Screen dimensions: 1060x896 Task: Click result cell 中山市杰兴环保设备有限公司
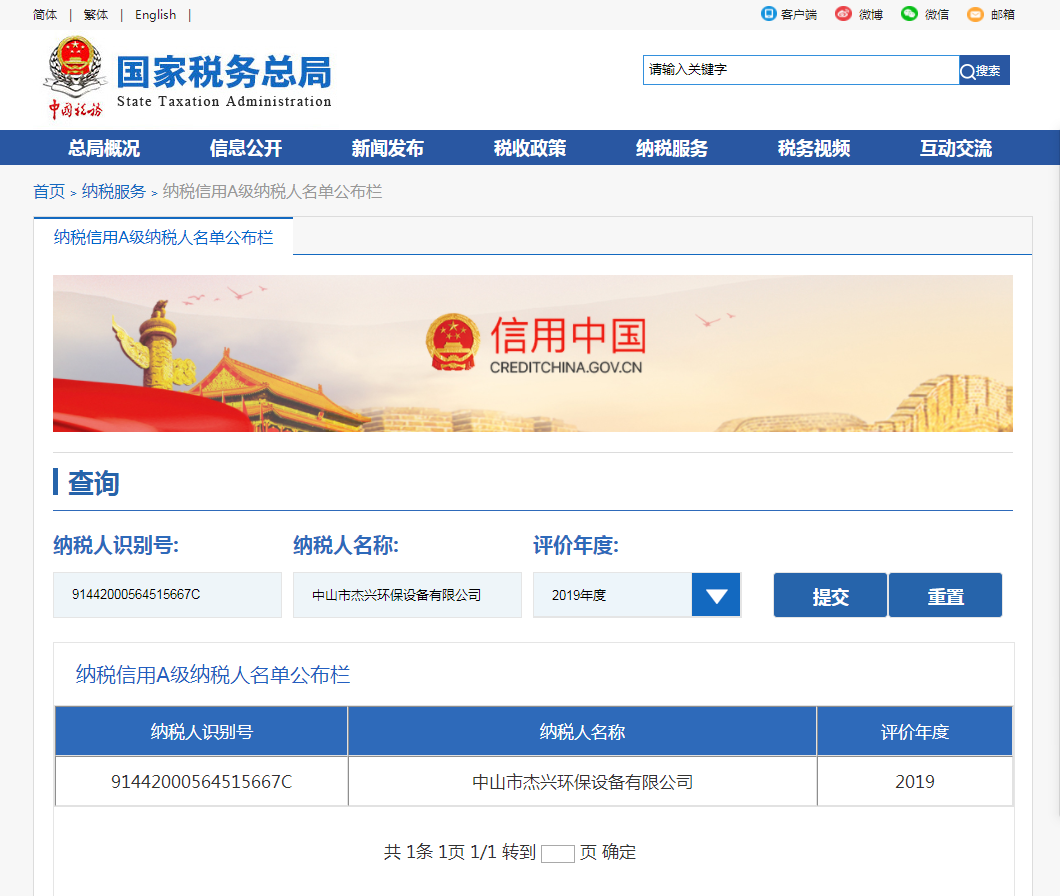pos(582,782)
